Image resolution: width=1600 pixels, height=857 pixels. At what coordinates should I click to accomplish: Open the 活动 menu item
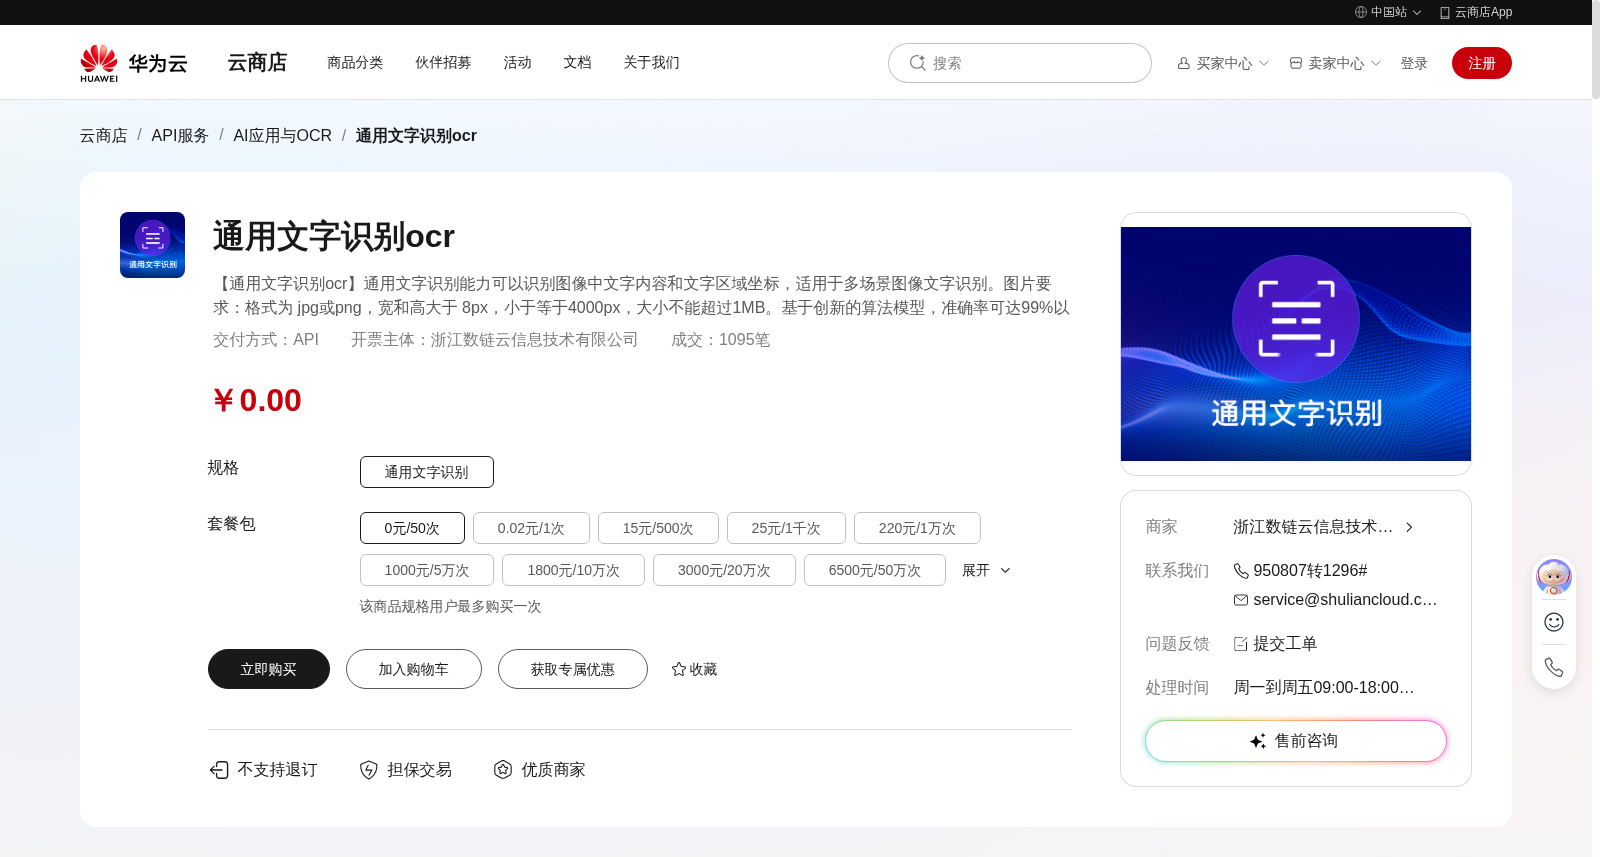click(x=517, y=62)
